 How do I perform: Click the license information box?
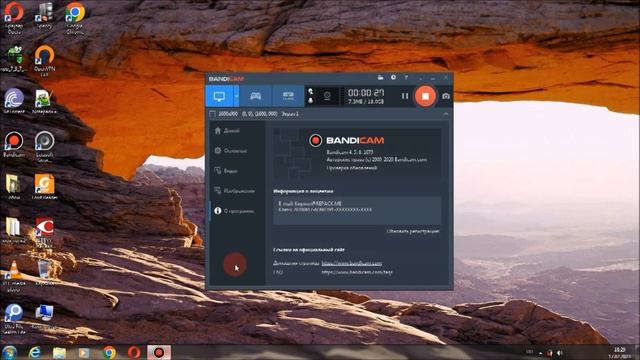pyautogui.click(x=357, y=210)
